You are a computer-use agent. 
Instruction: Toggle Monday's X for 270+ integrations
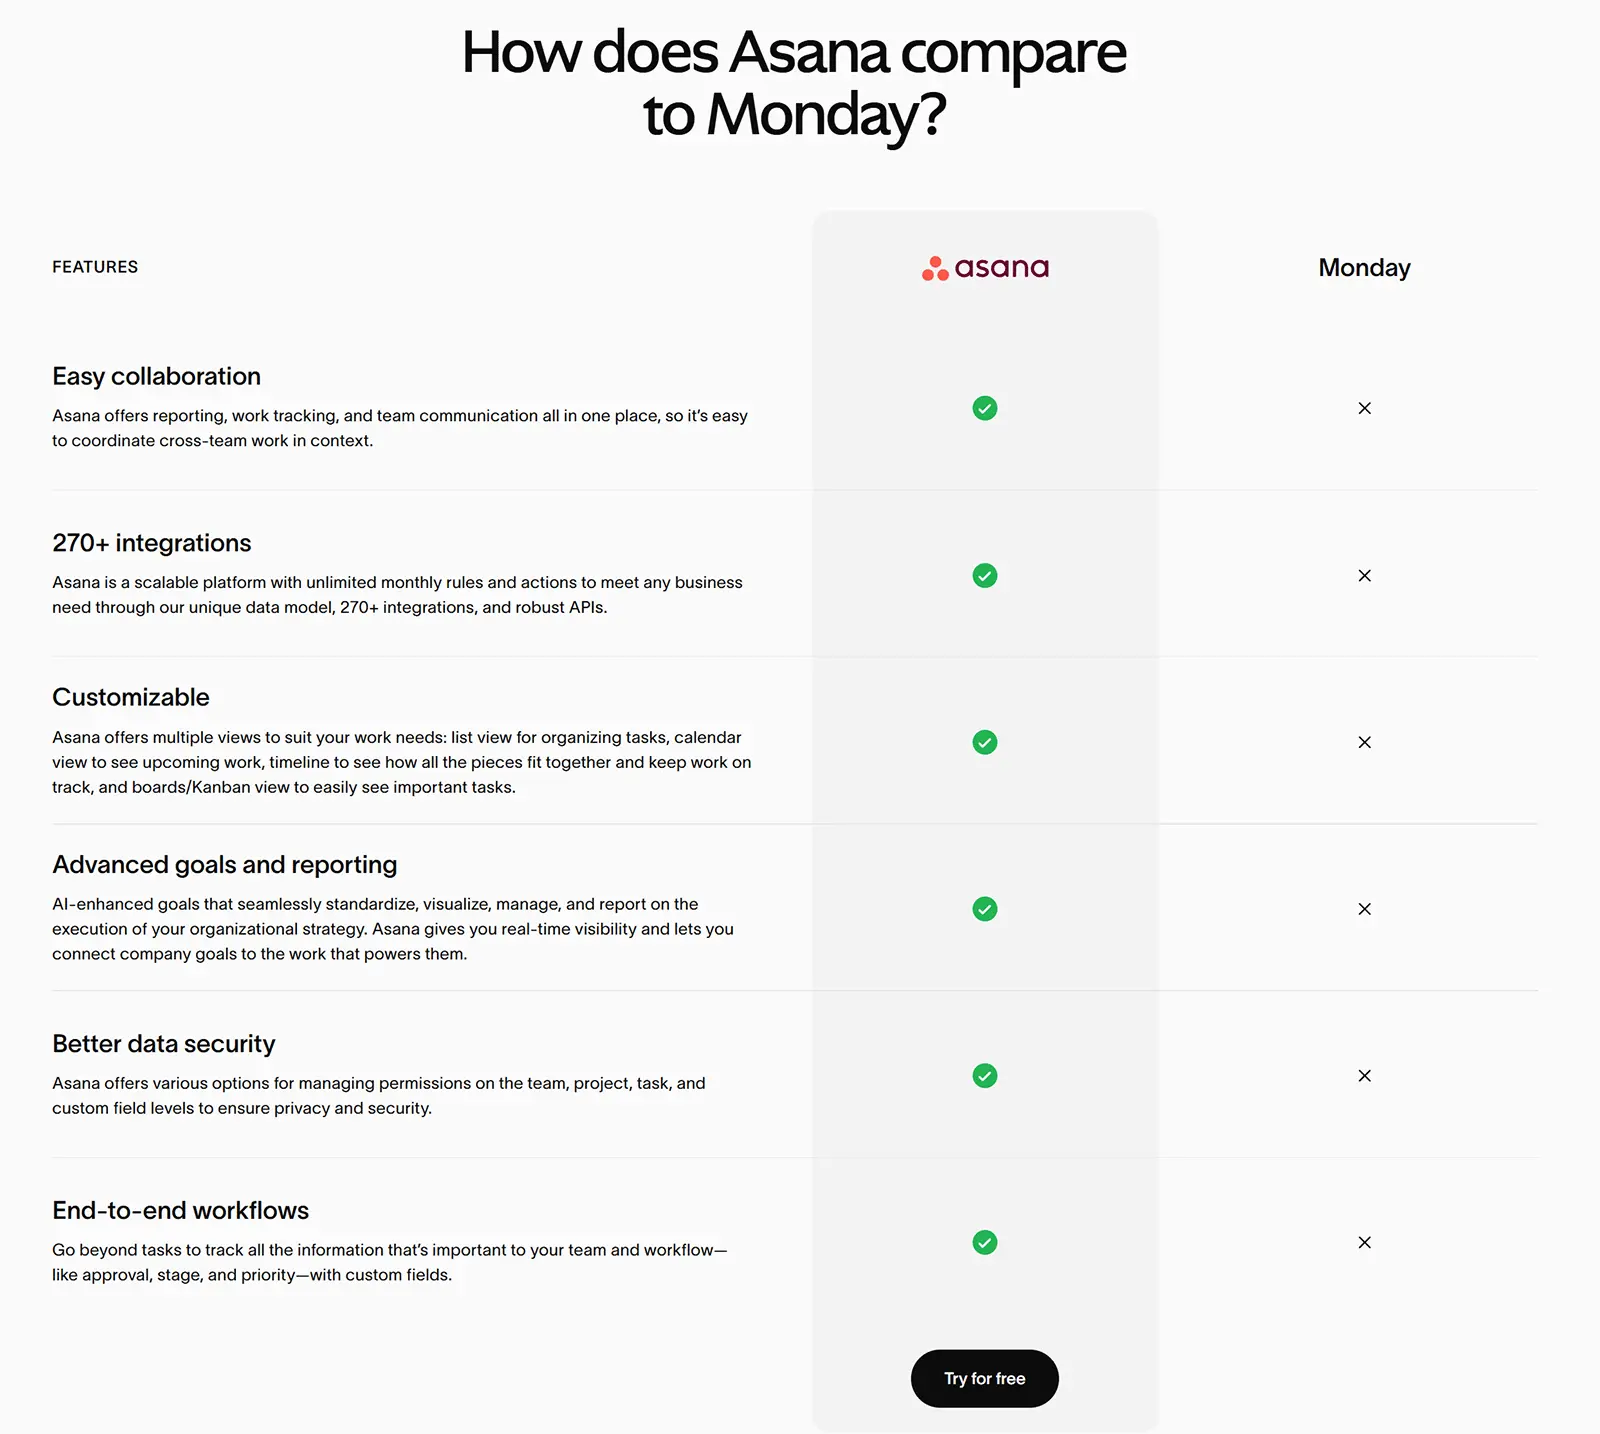pyautogui.click(x=1364, y=576)
